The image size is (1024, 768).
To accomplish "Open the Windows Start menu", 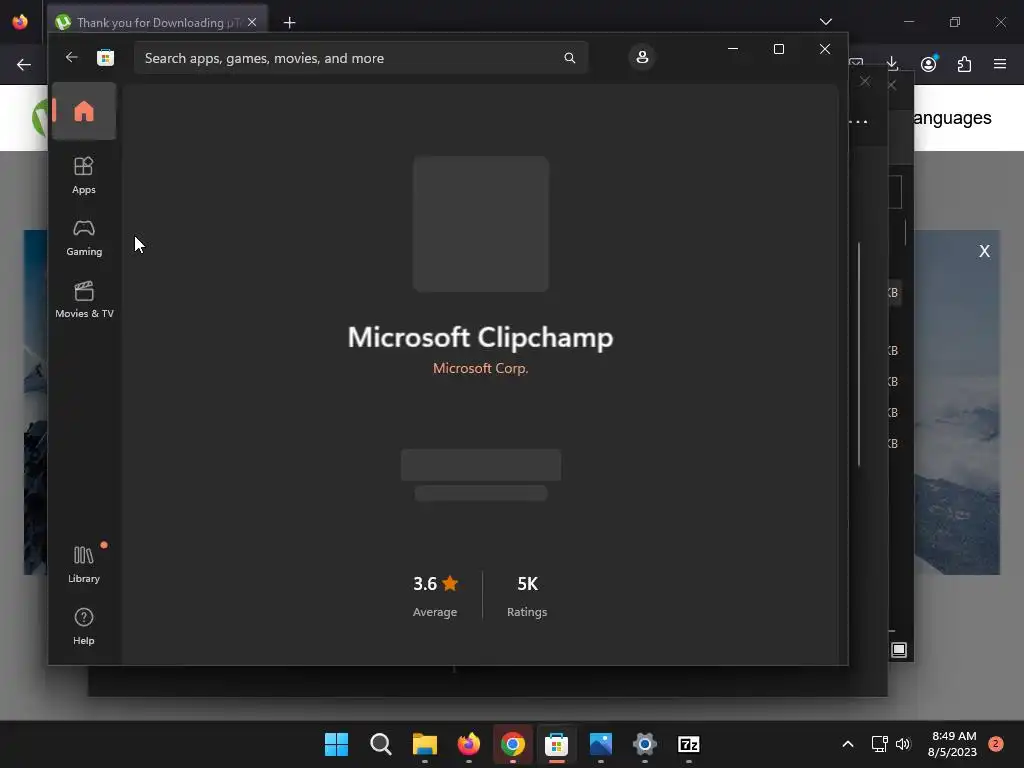I will (x=336, y=744).
